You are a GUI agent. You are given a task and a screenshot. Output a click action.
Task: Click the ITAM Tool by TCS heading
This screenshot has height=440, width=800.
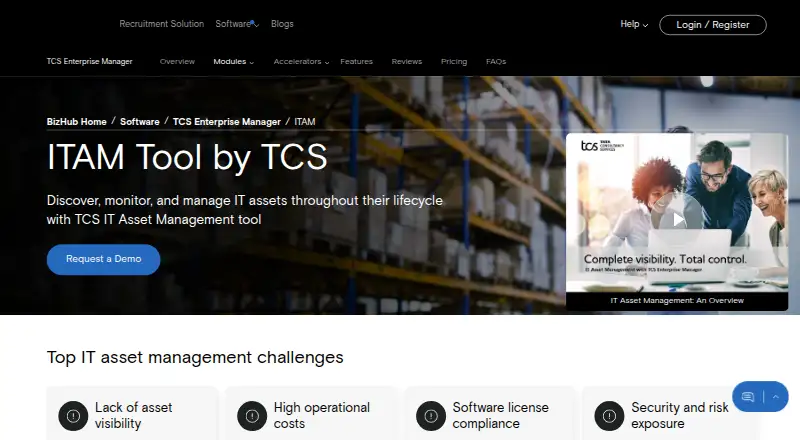[x=187, y=157]
